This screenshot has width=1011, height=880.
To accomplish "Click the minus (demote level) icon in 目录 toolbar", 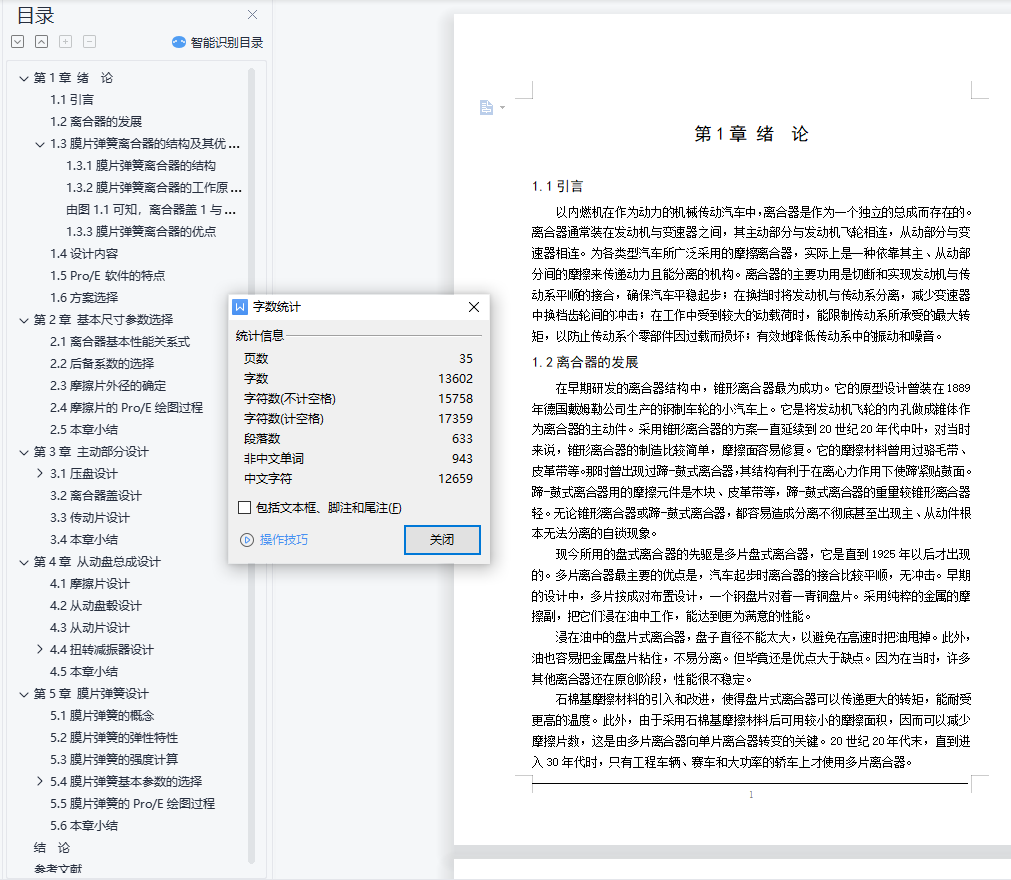I will point(90,42).
